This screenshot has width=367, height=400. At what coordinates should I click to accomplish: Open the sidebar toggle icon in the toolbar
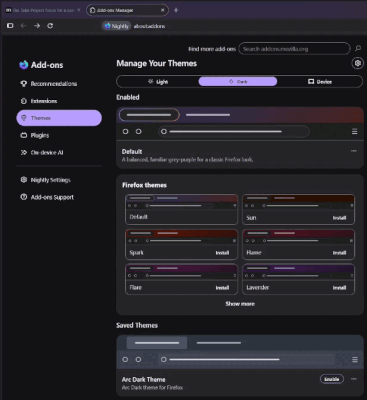10,26
